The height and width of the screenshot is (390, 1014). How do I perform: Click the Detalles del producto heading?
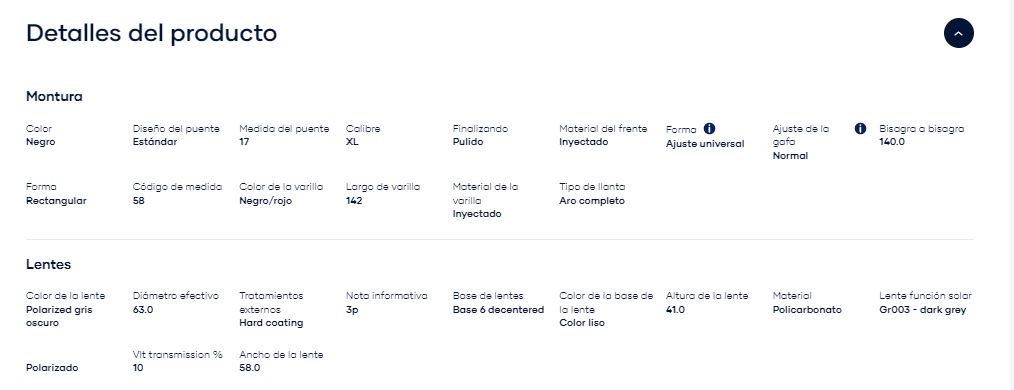click(x=151, y=33)
